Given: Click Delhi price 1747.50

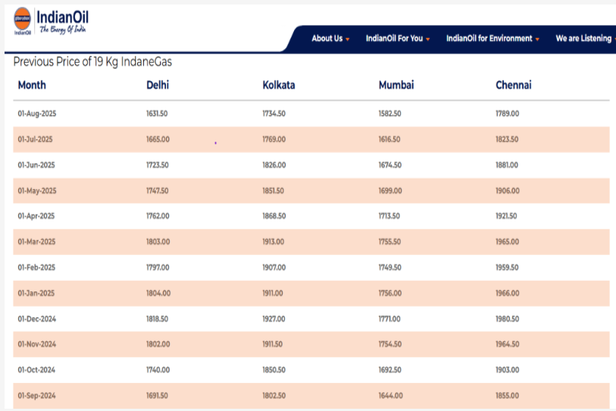Looking at the screenshot, I should (157, 191).
